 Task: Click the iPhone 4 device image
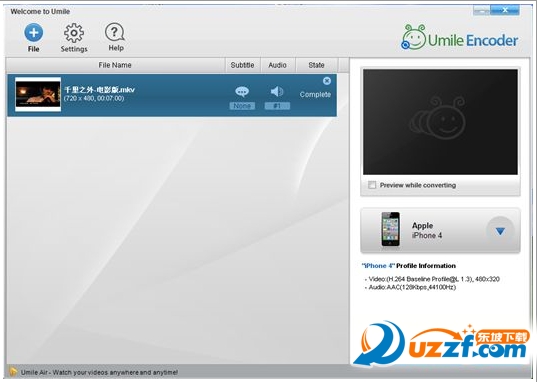390,229
